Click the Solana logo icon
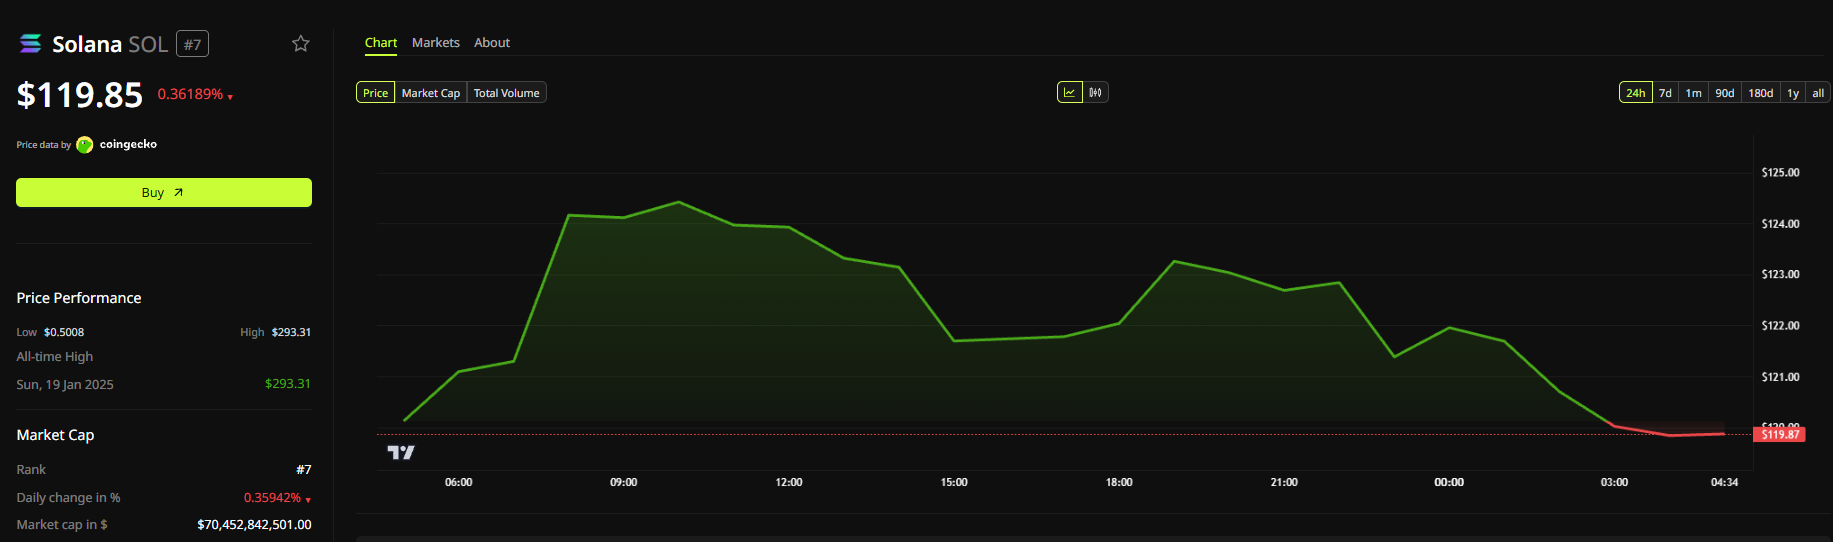 click(x=31, y=44)
